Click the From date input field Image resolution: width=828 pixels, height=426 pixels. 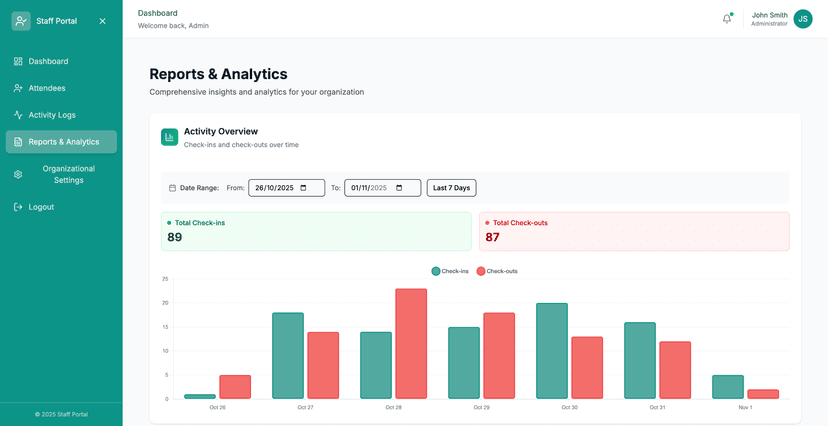[274, 188]
